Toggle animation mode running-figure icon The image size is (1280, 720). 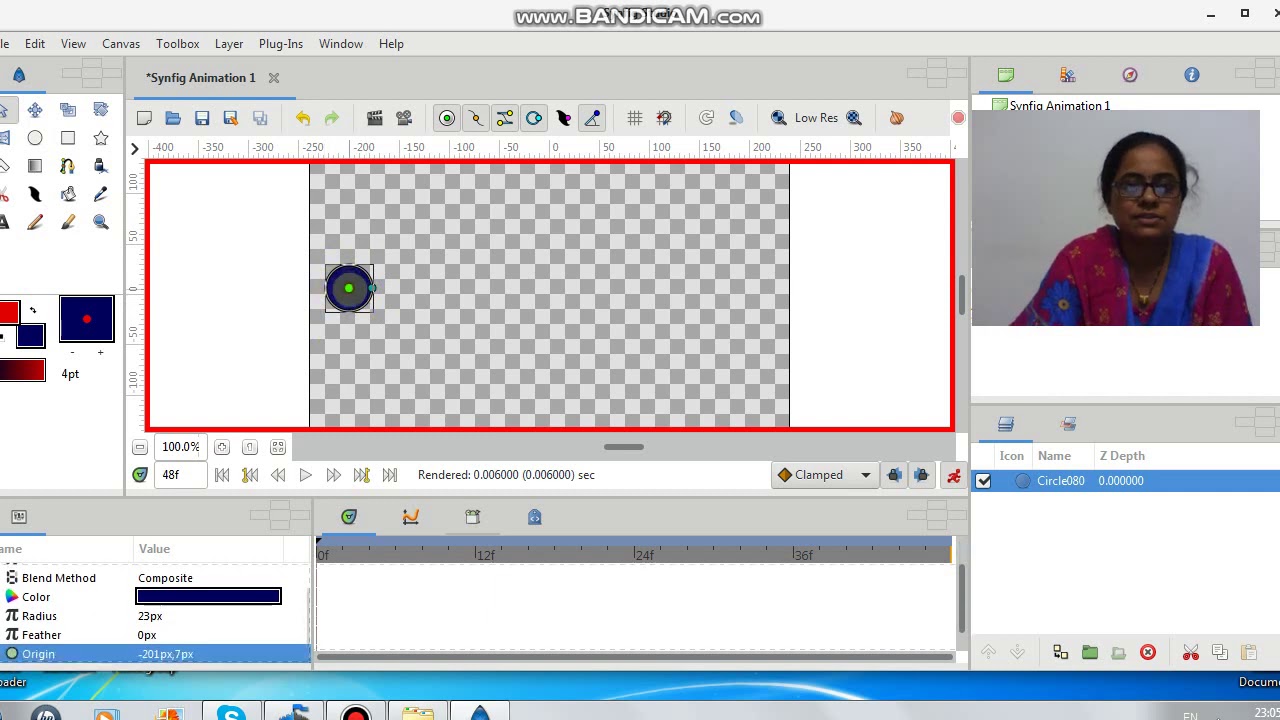click(954, 476)
